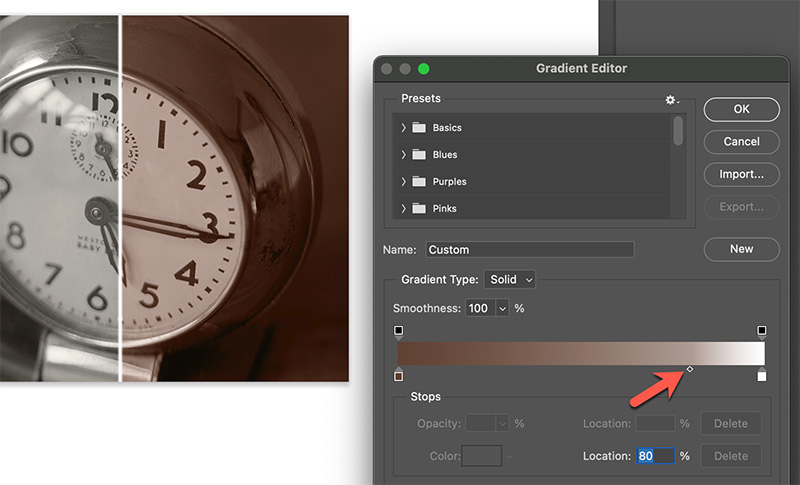Confirm gradient with the OK button
Screen dimensions: 800x485
(741, 109)
